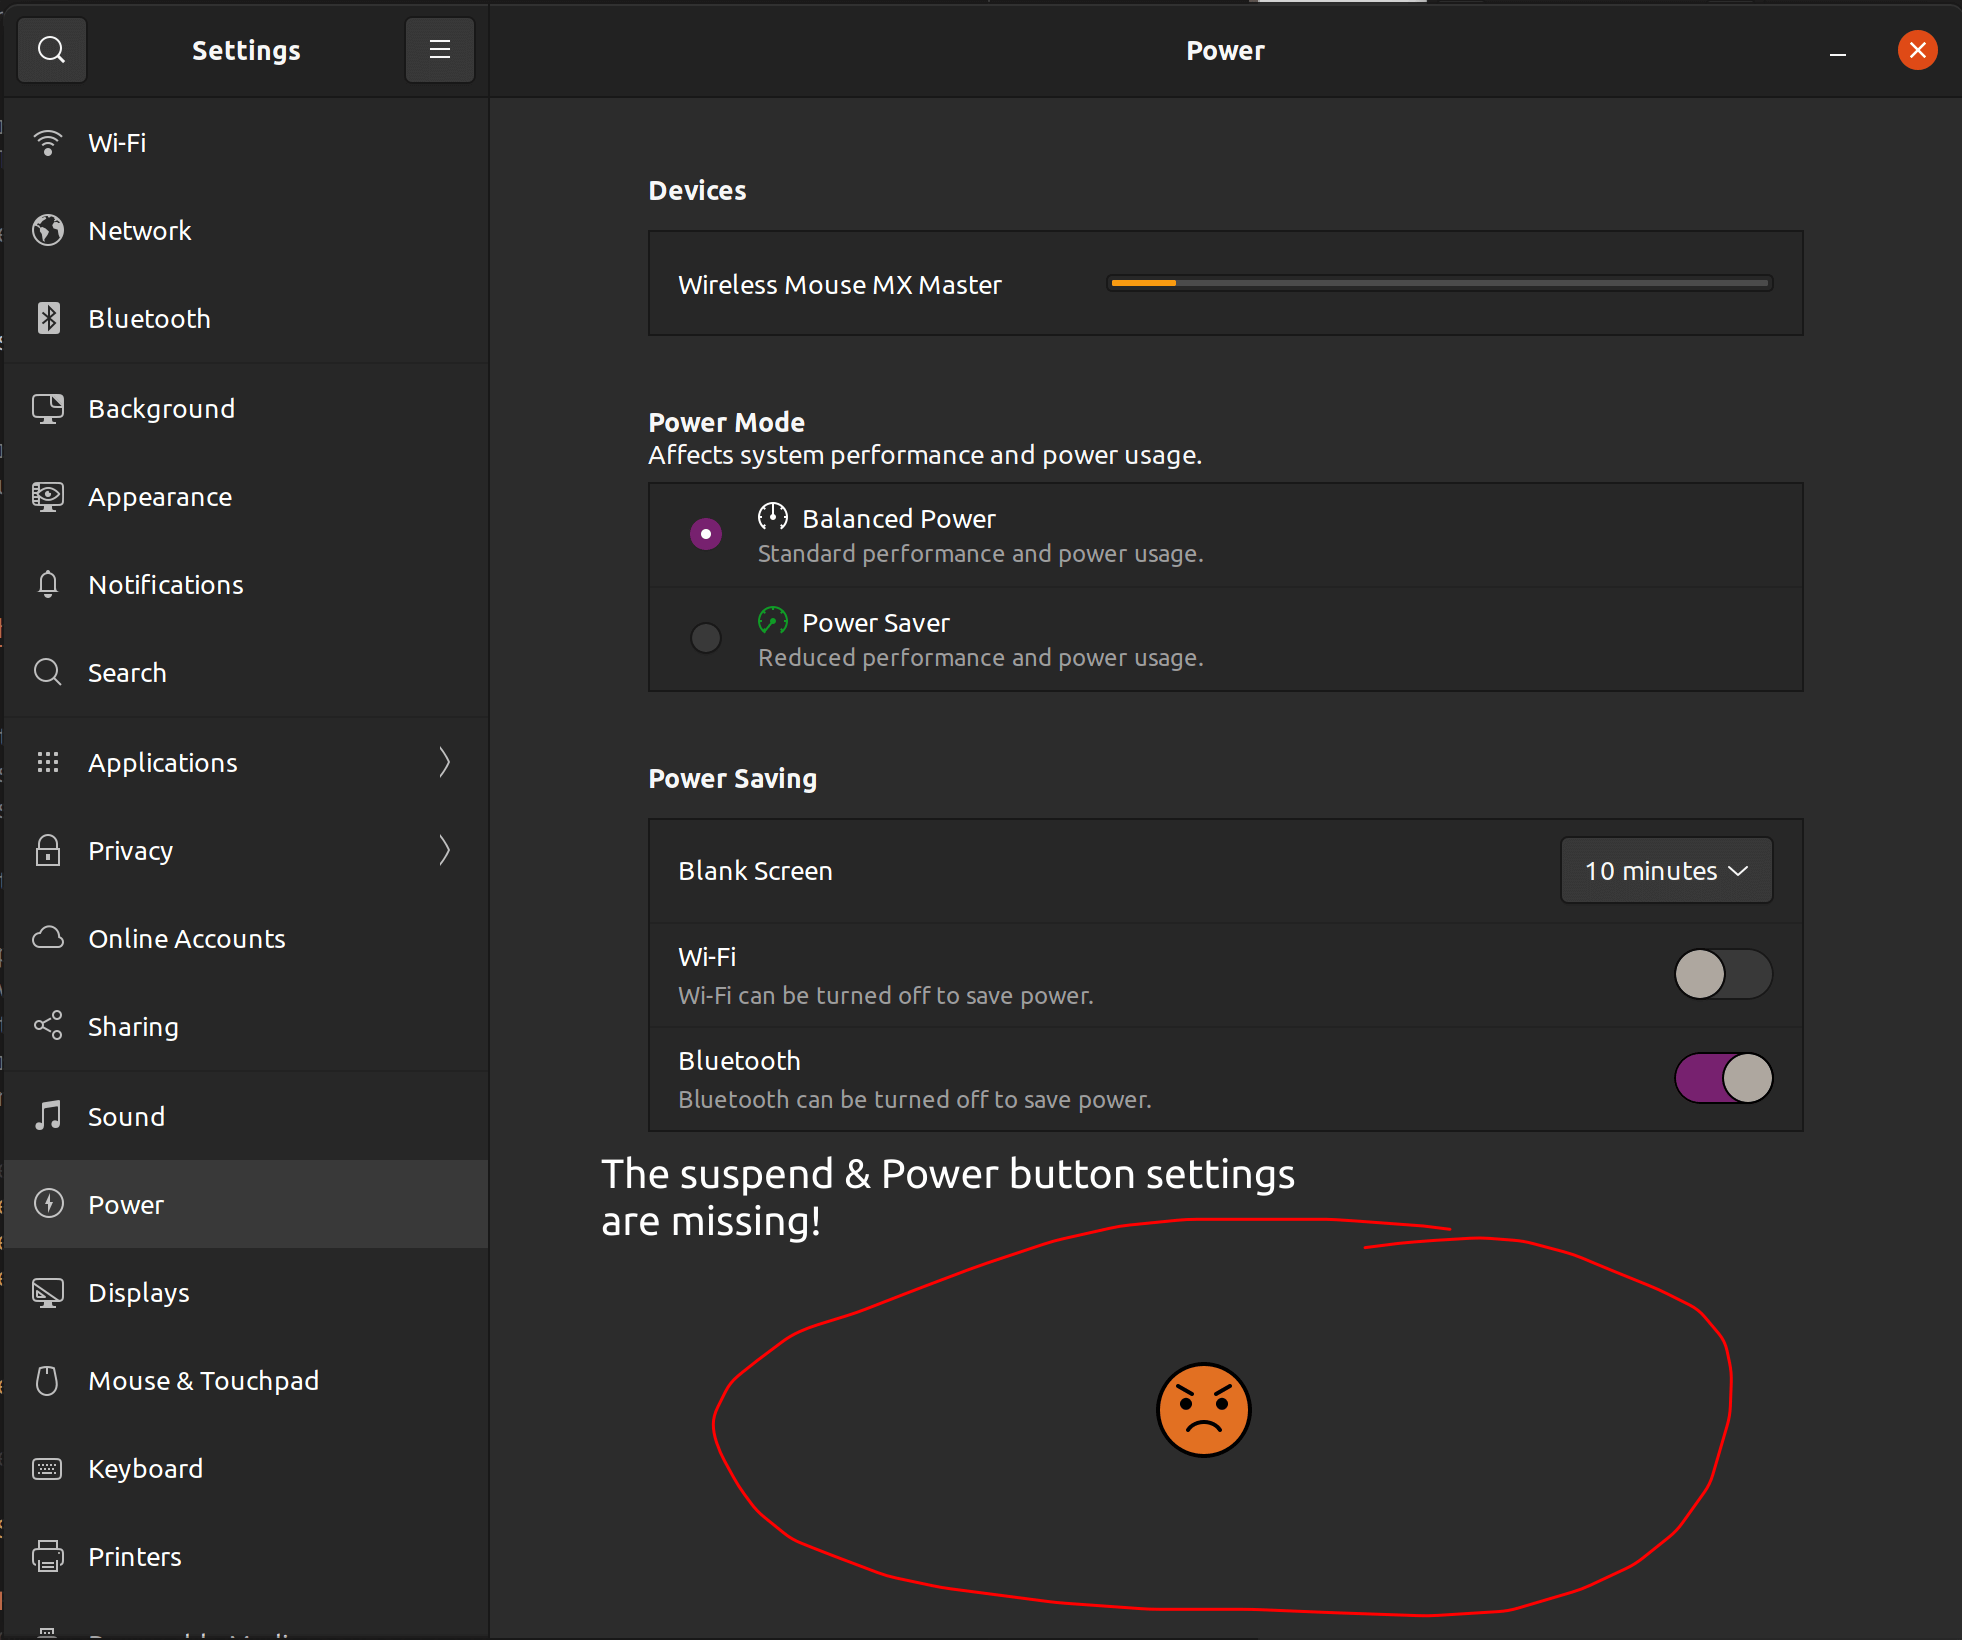Screen dimensions: 1962x1640
Task: Switch to the Keyboard settings page
Action: point(145,1468)
